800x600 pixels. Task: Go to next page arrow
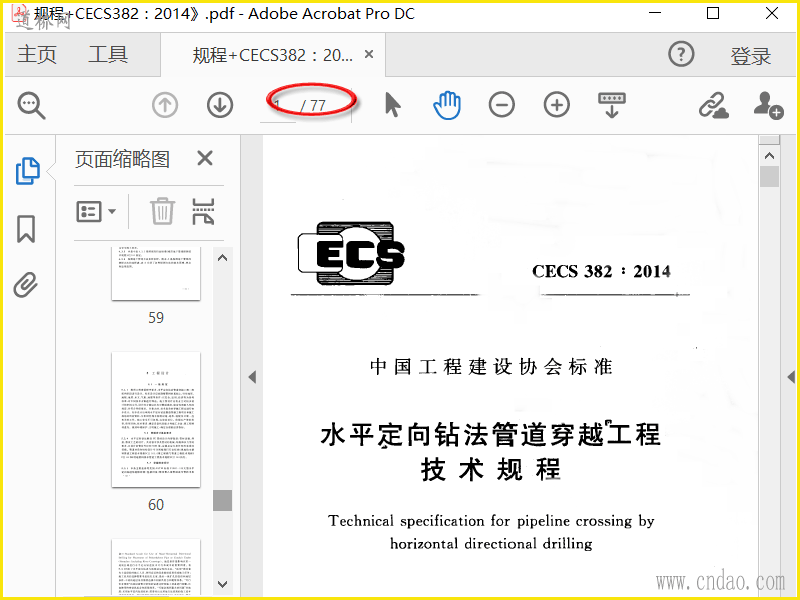(220, 106)
